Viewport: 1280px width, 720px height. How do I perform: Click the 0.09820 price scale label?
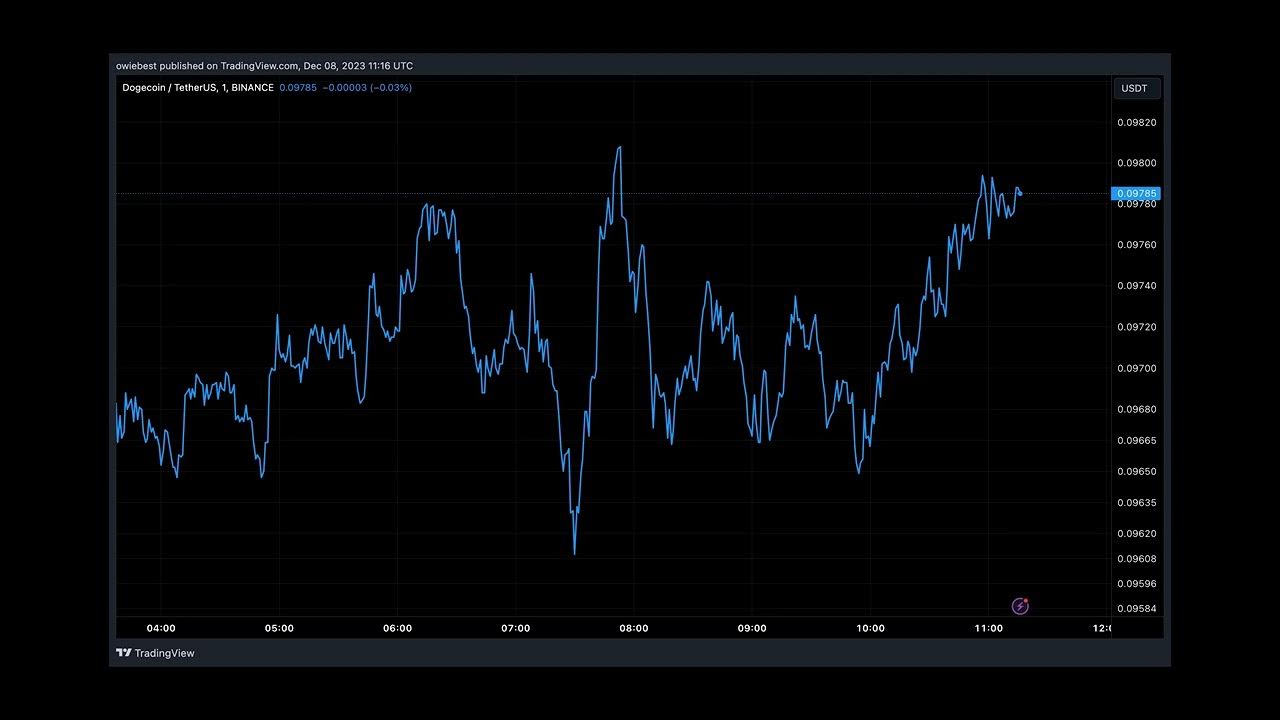(x=1136, y=123)
